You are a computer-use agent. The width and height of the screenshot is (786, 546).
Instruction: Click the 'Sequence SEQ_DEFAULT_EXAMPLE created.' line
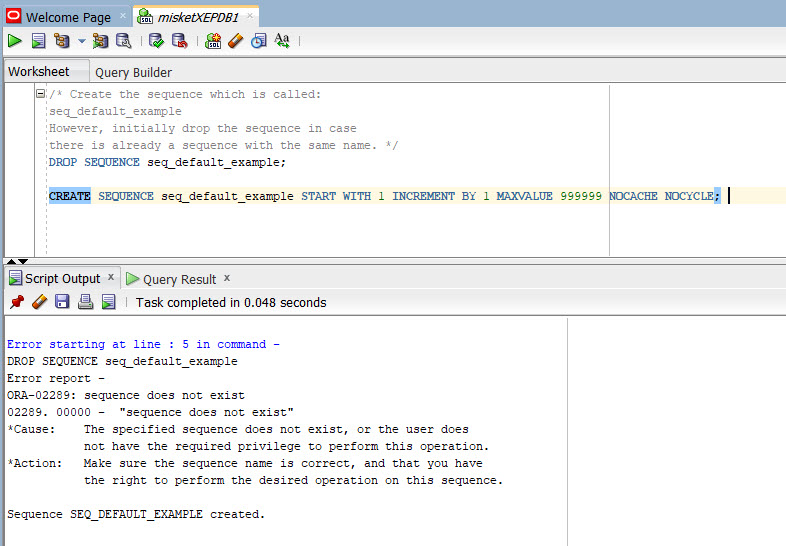[x=136, y=514]
